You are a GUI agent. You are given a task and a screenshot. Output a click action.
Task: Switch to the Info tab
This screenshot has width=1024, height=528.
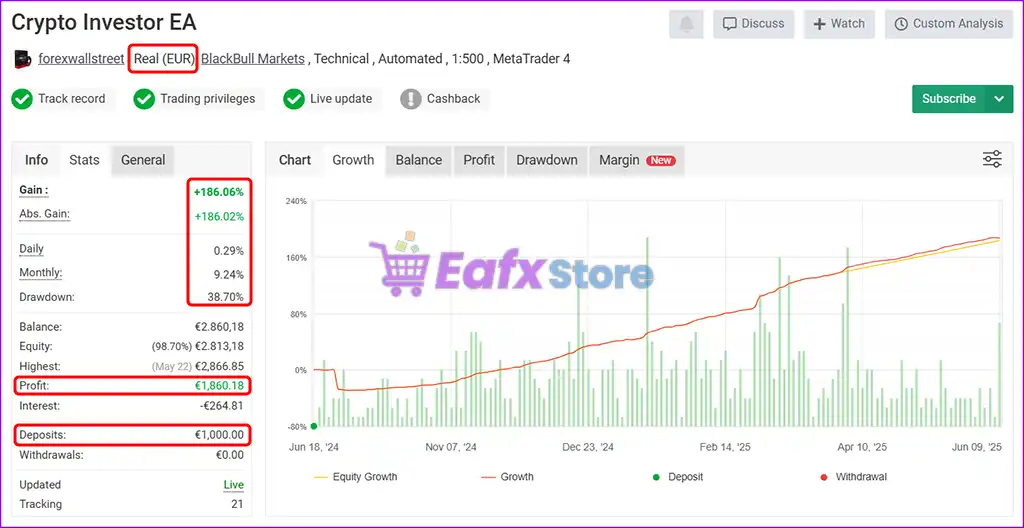(x=37, y=160)
